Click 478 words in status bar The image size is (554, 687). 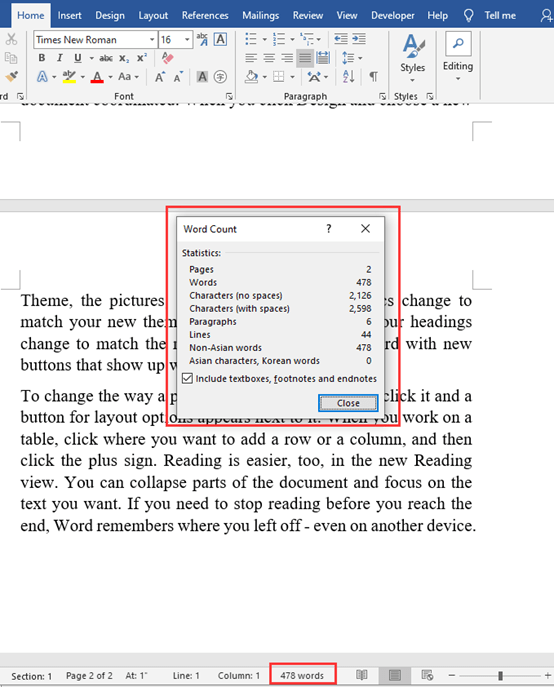pyautogui.click(x=302, y=675)
